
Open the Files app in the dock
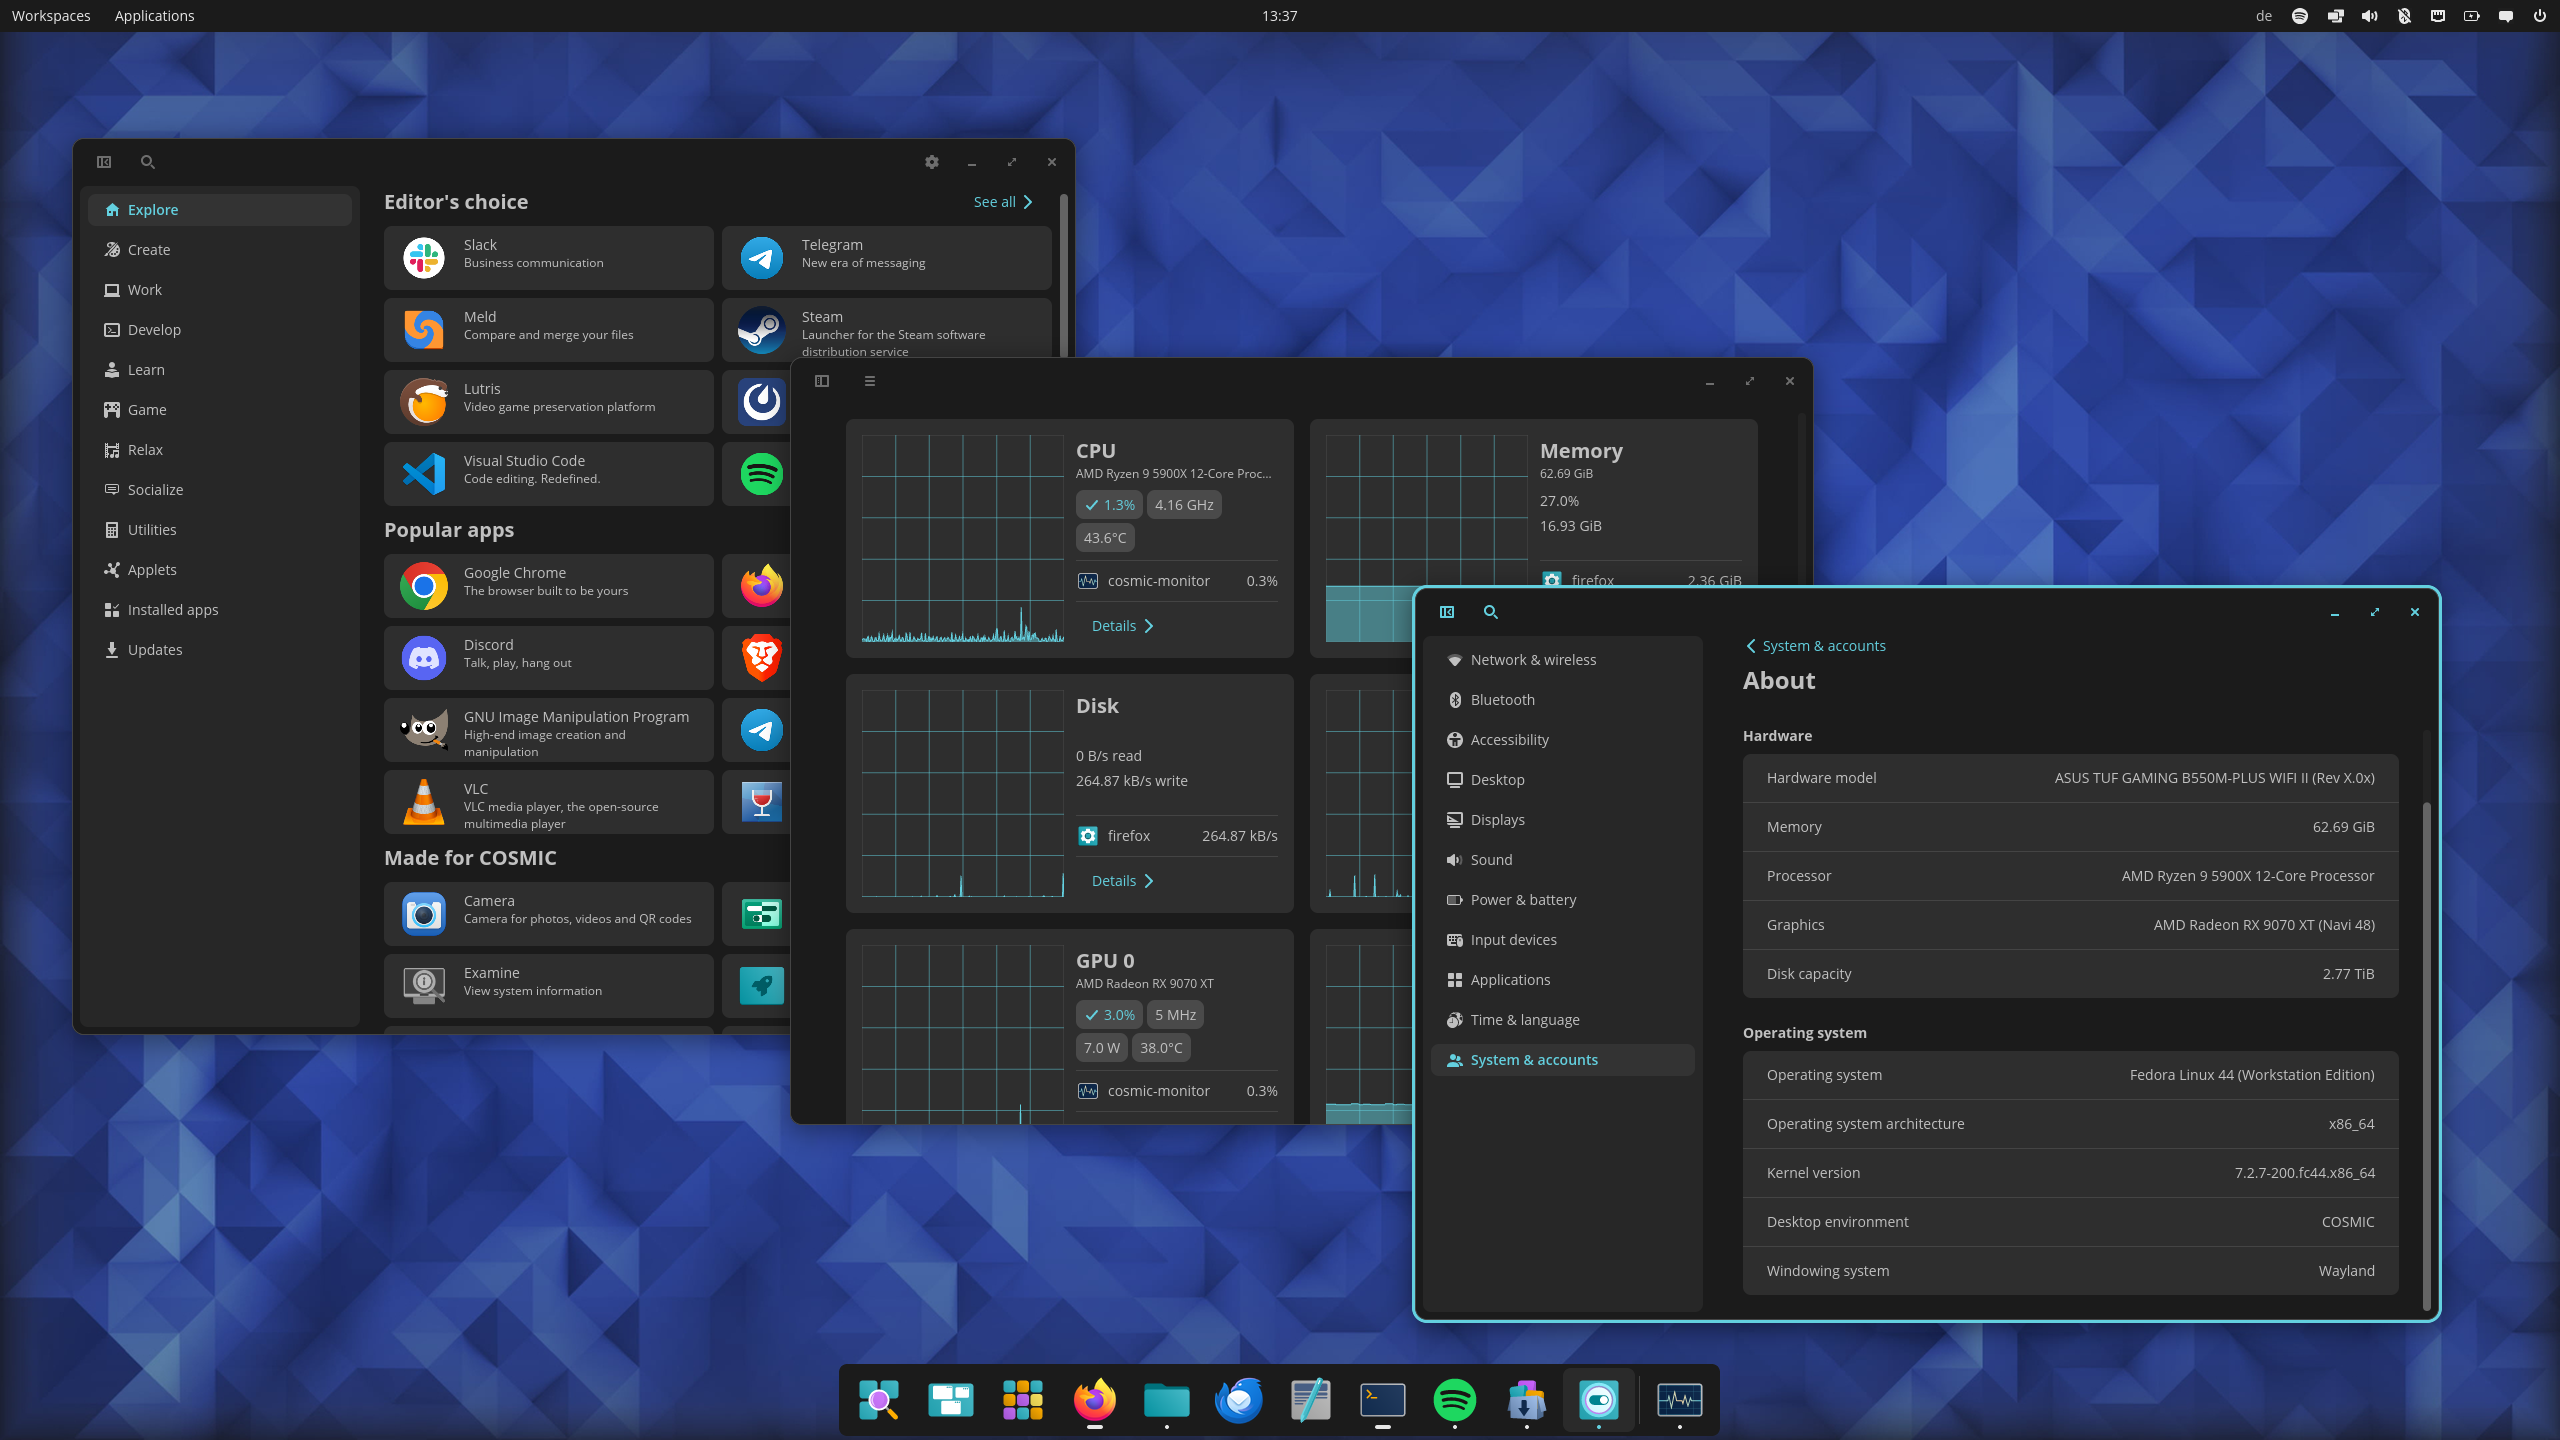1167,1400
